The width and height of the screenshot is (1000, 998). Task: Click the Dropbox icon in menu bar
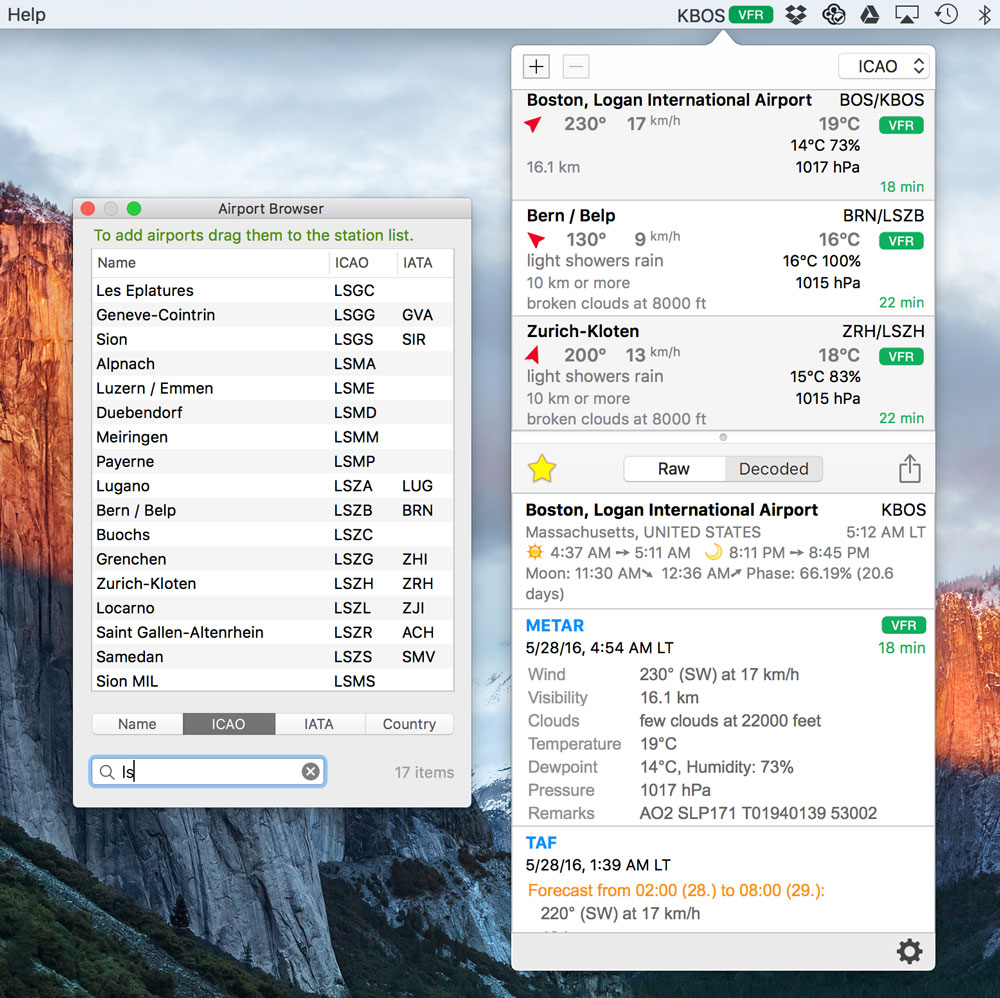click(796, 15)
